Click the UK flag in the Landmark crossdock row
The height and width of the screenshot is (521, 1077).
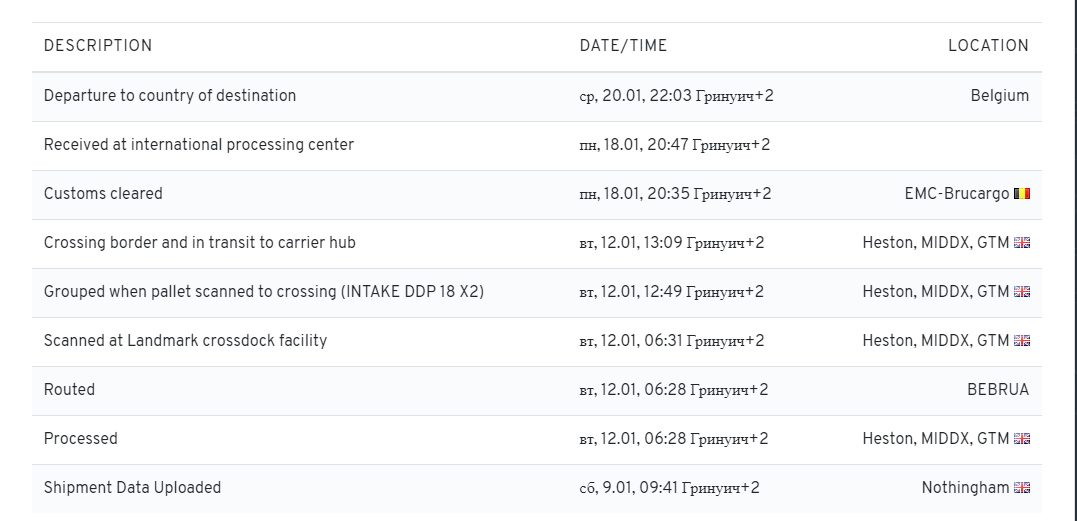[1021, 341]
